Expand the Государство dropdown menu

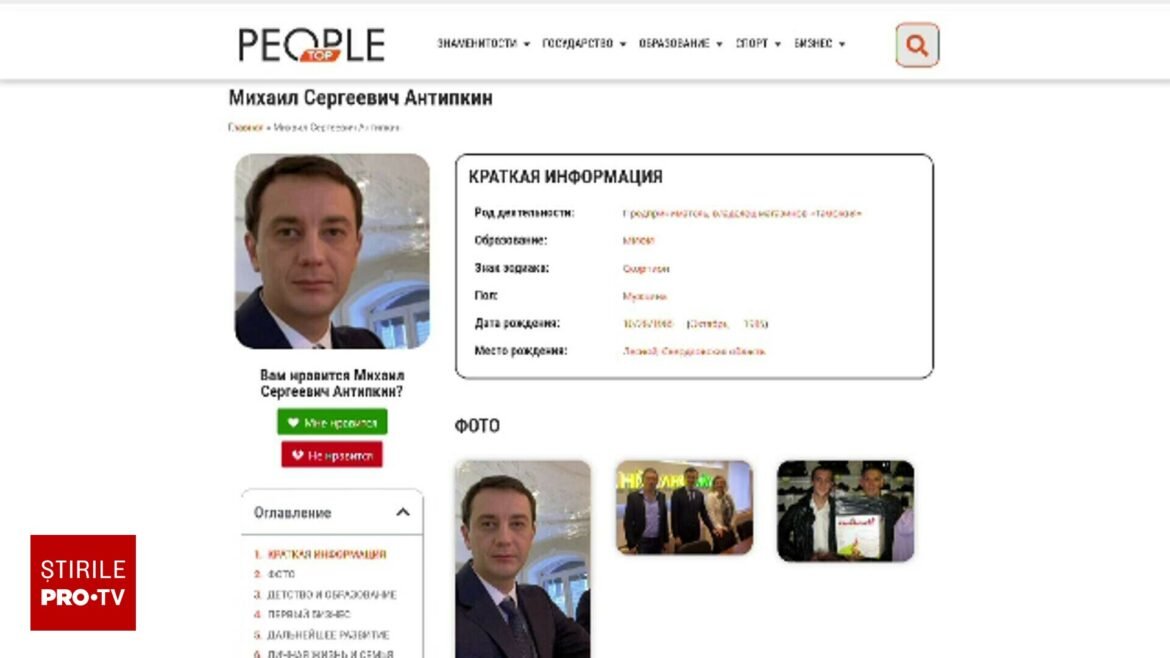coord(584,44)
